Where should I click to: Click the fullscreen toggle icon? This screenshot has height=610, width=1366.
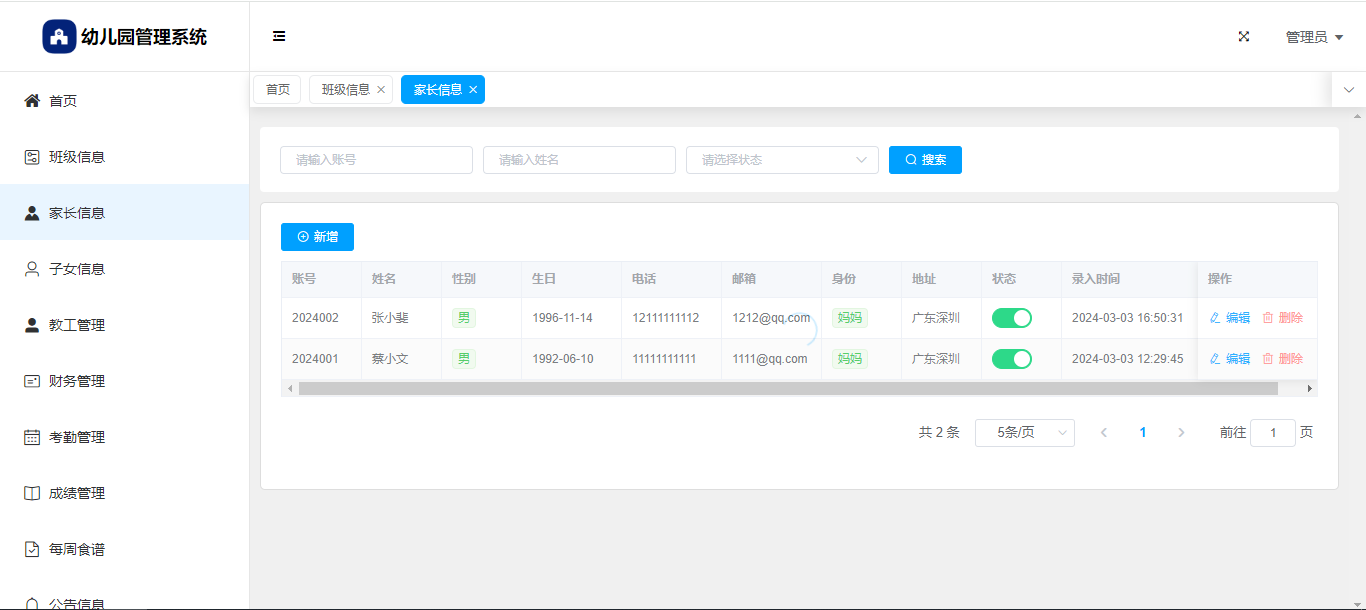tap(1244, 37)
